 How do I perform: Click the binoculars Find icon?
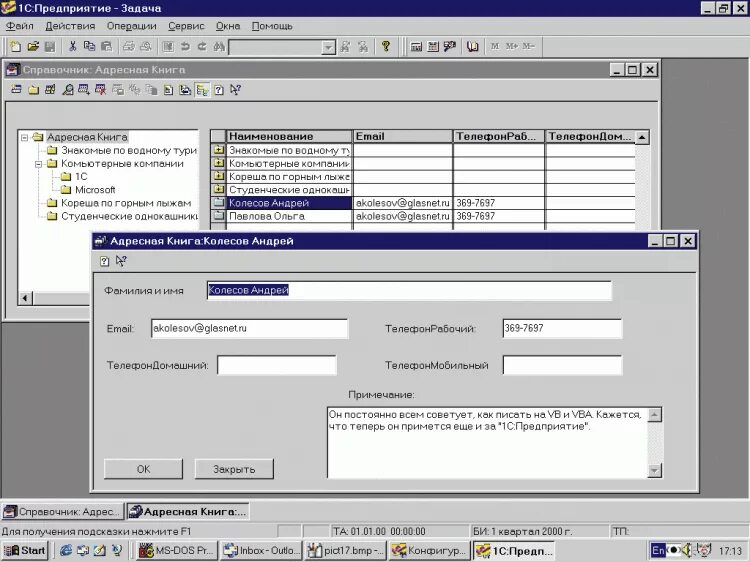click(219, 46)
